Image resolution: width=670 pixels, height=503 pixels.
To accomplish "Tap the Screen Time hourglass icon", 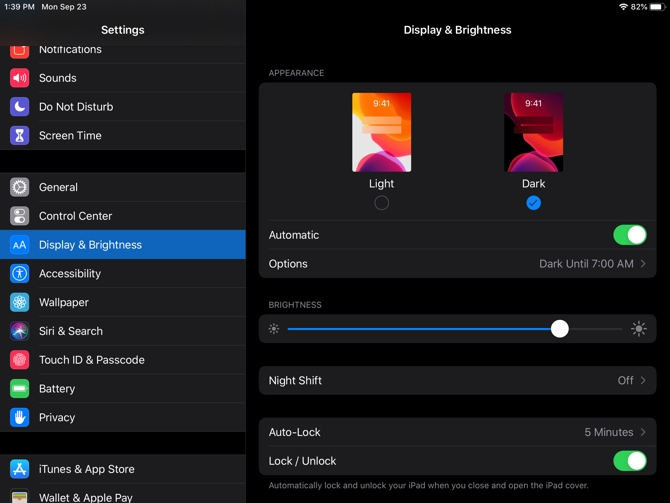I will click(x=20, y=135).
